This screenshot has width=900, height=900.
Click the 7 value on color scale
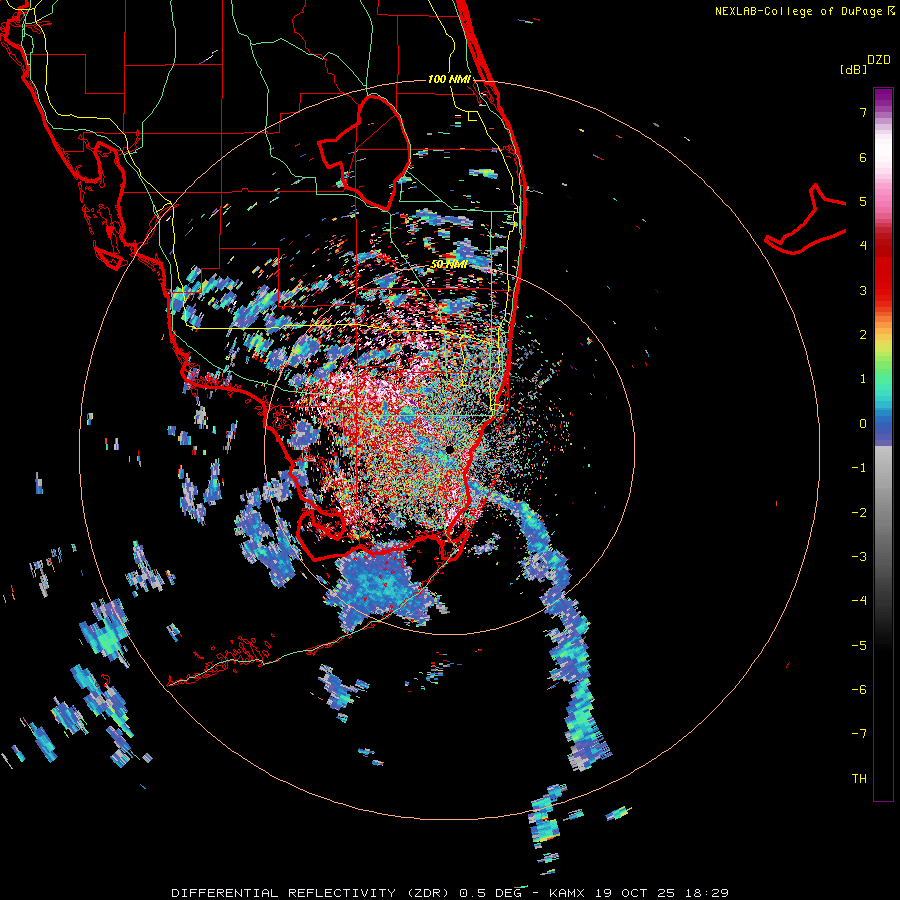[x=863, y=112]
